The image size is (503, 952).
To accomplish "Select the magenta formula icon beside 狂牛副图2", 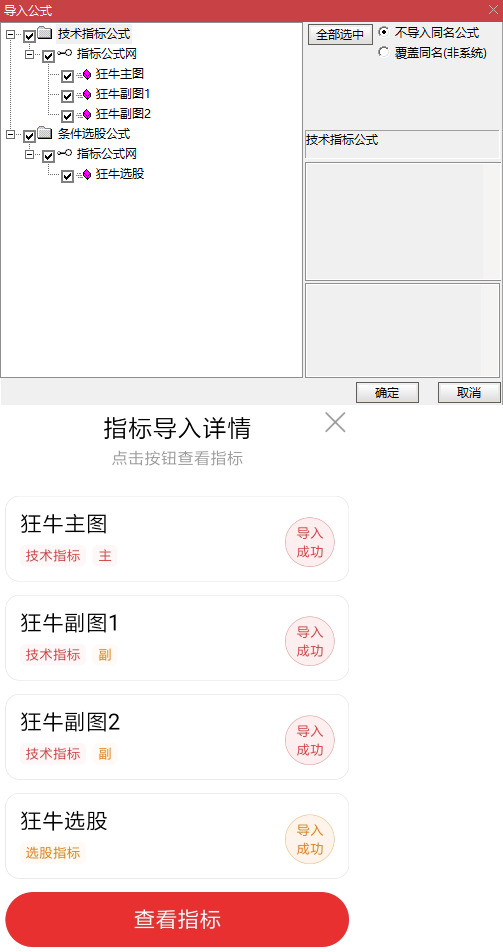I will tap(87, 114).
